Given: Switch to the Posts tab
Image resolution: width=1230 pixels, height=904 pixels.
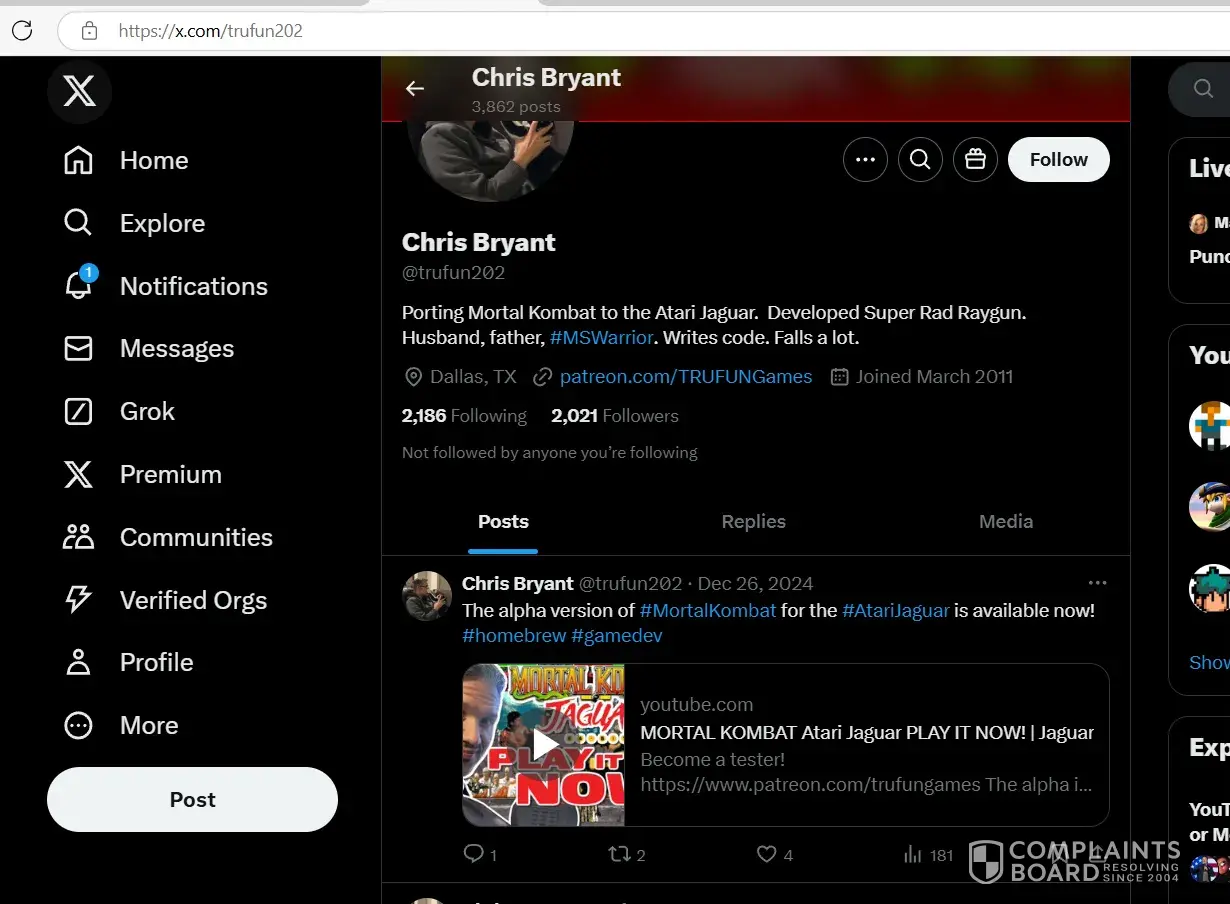Looking at the screenshot, I should 503,521.
